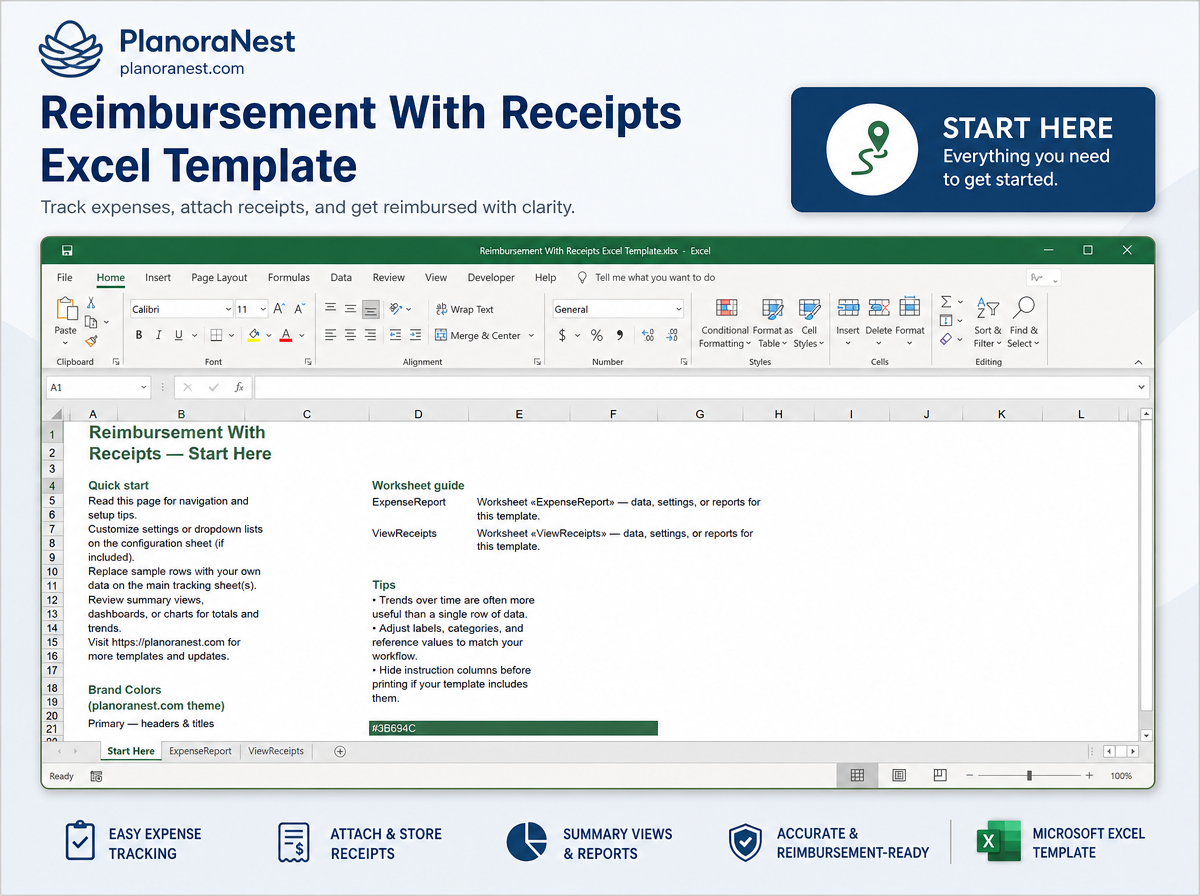
Task: Apply red Font Color
Action: click(286, 336)
